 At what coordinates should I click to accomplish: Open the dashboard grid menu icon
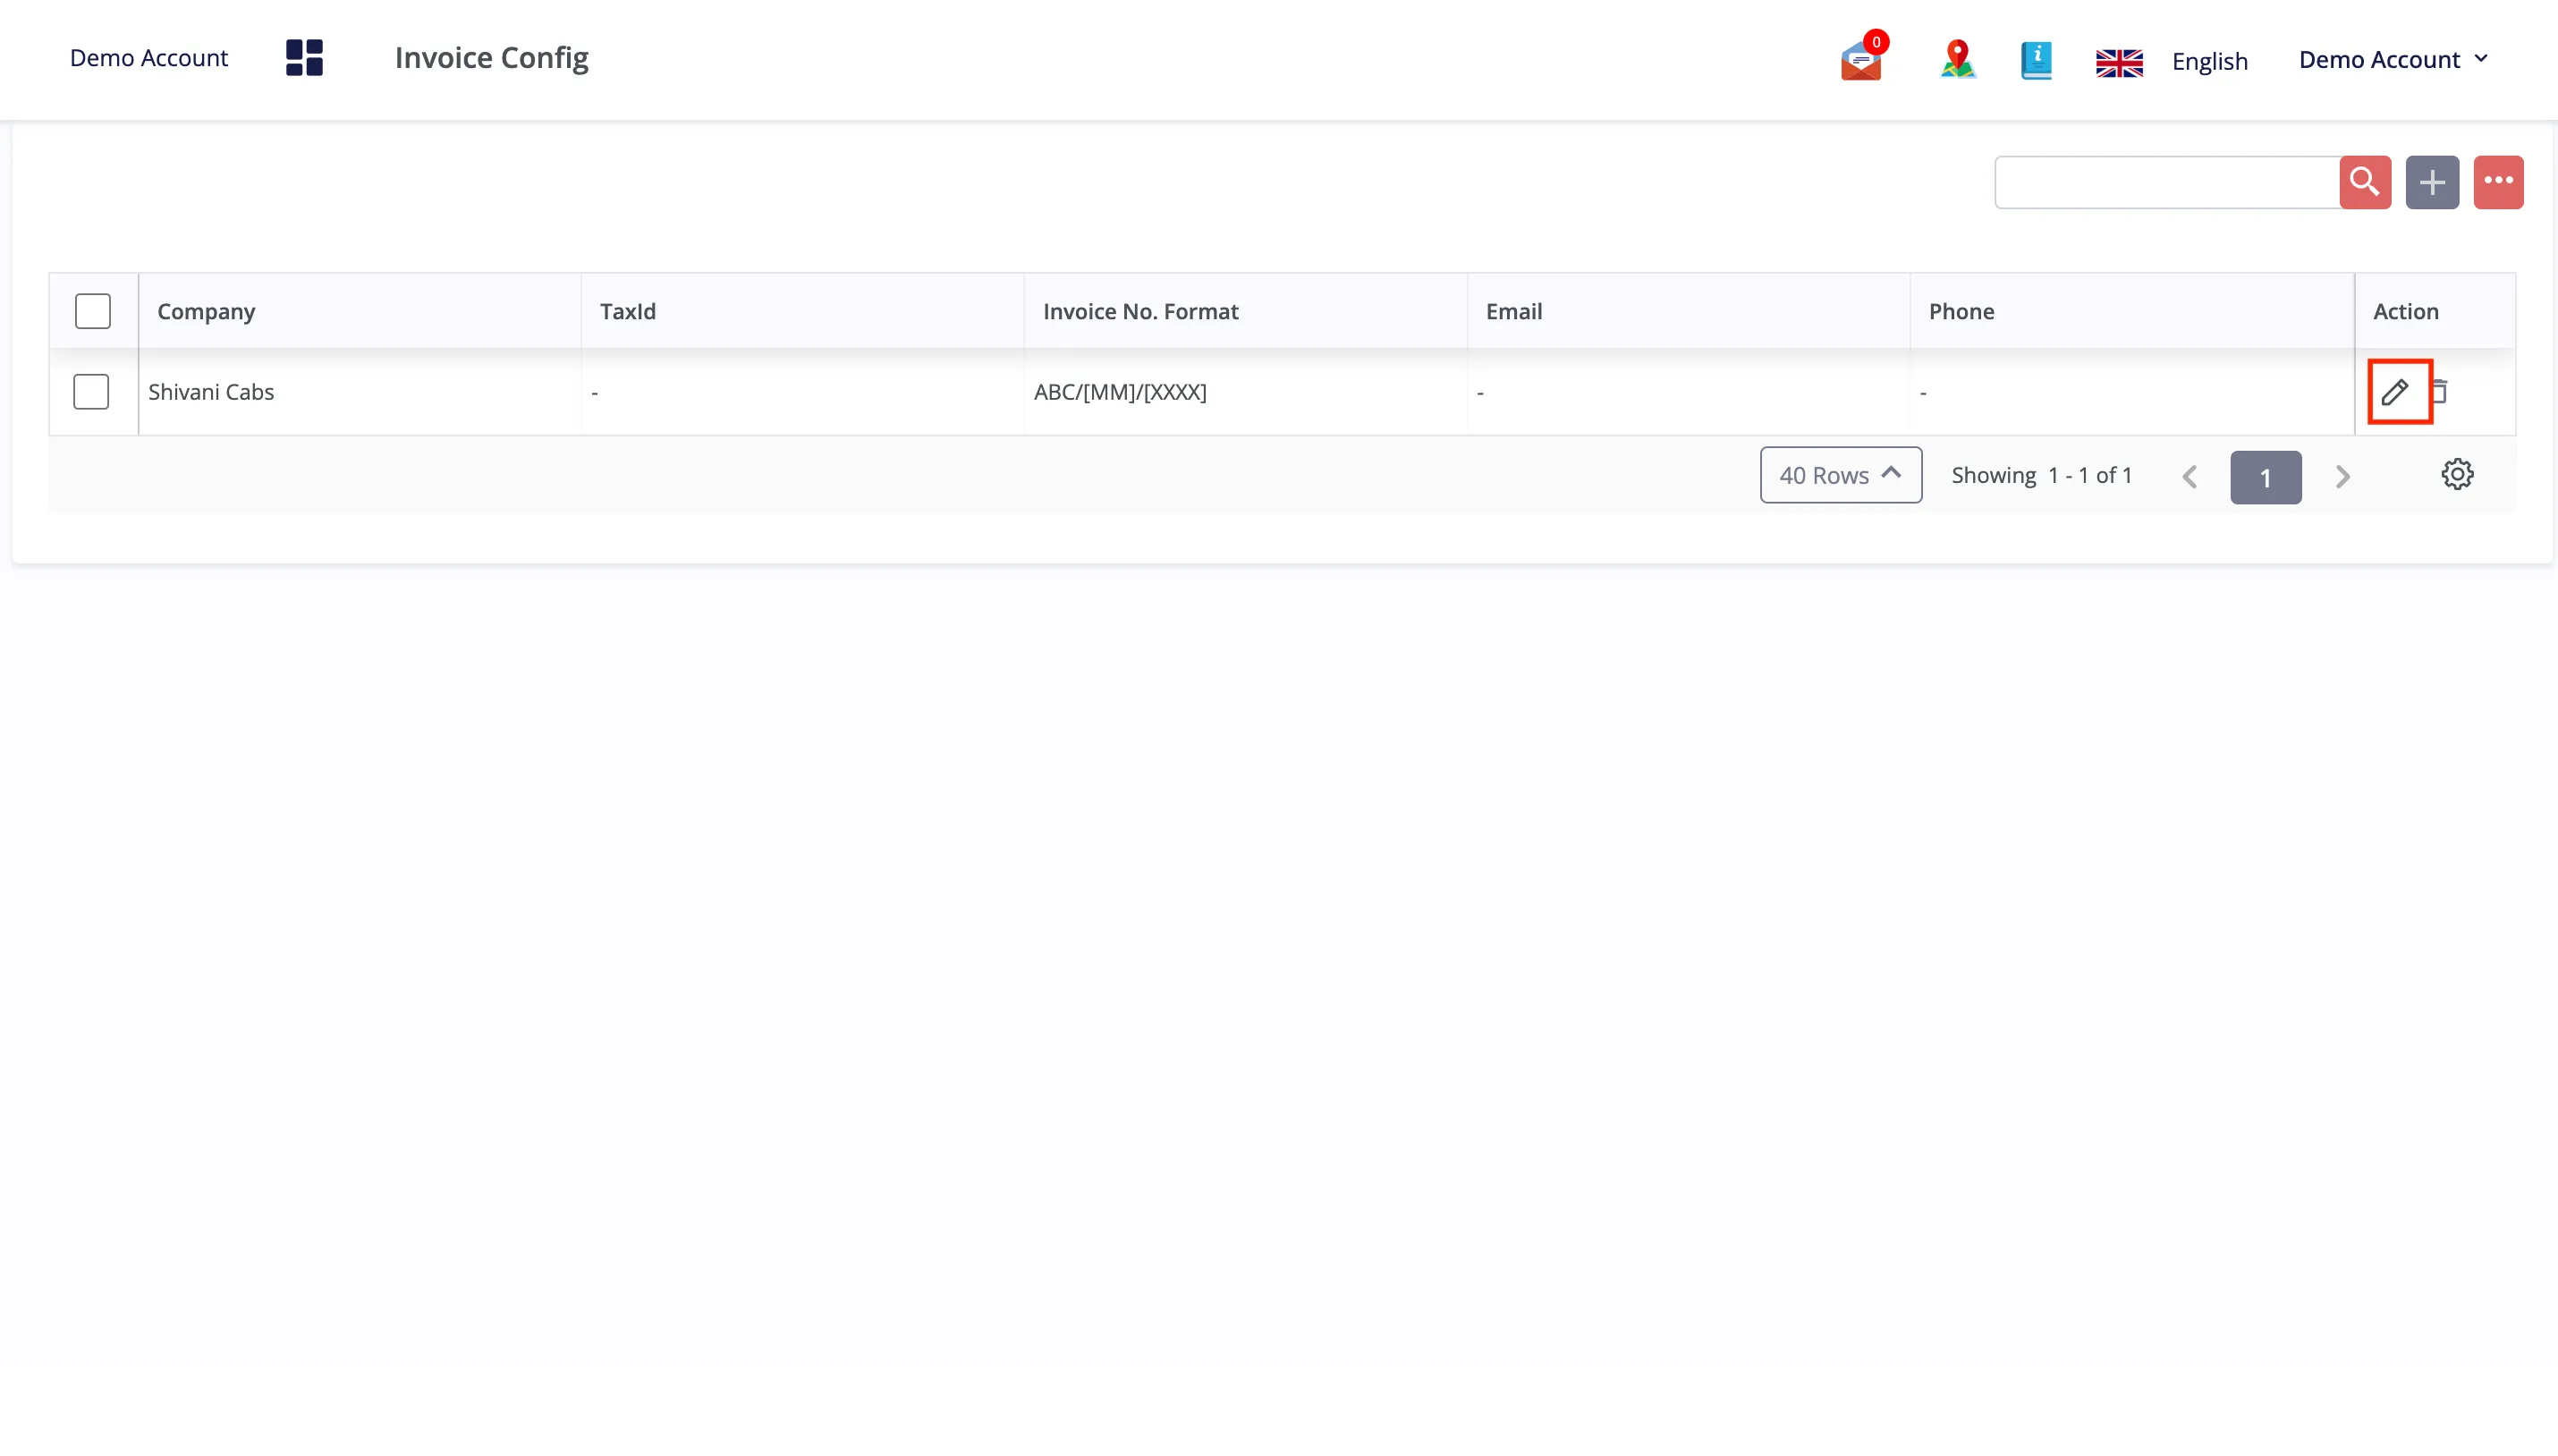(304, 58)
